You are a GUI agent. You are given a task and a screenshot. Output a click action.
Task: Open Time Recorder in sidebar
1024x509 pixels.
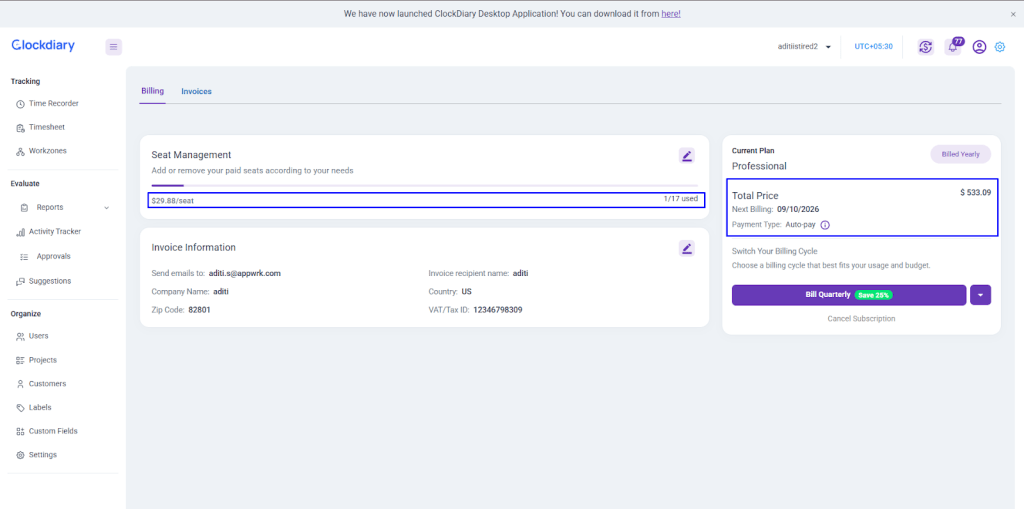54,103
